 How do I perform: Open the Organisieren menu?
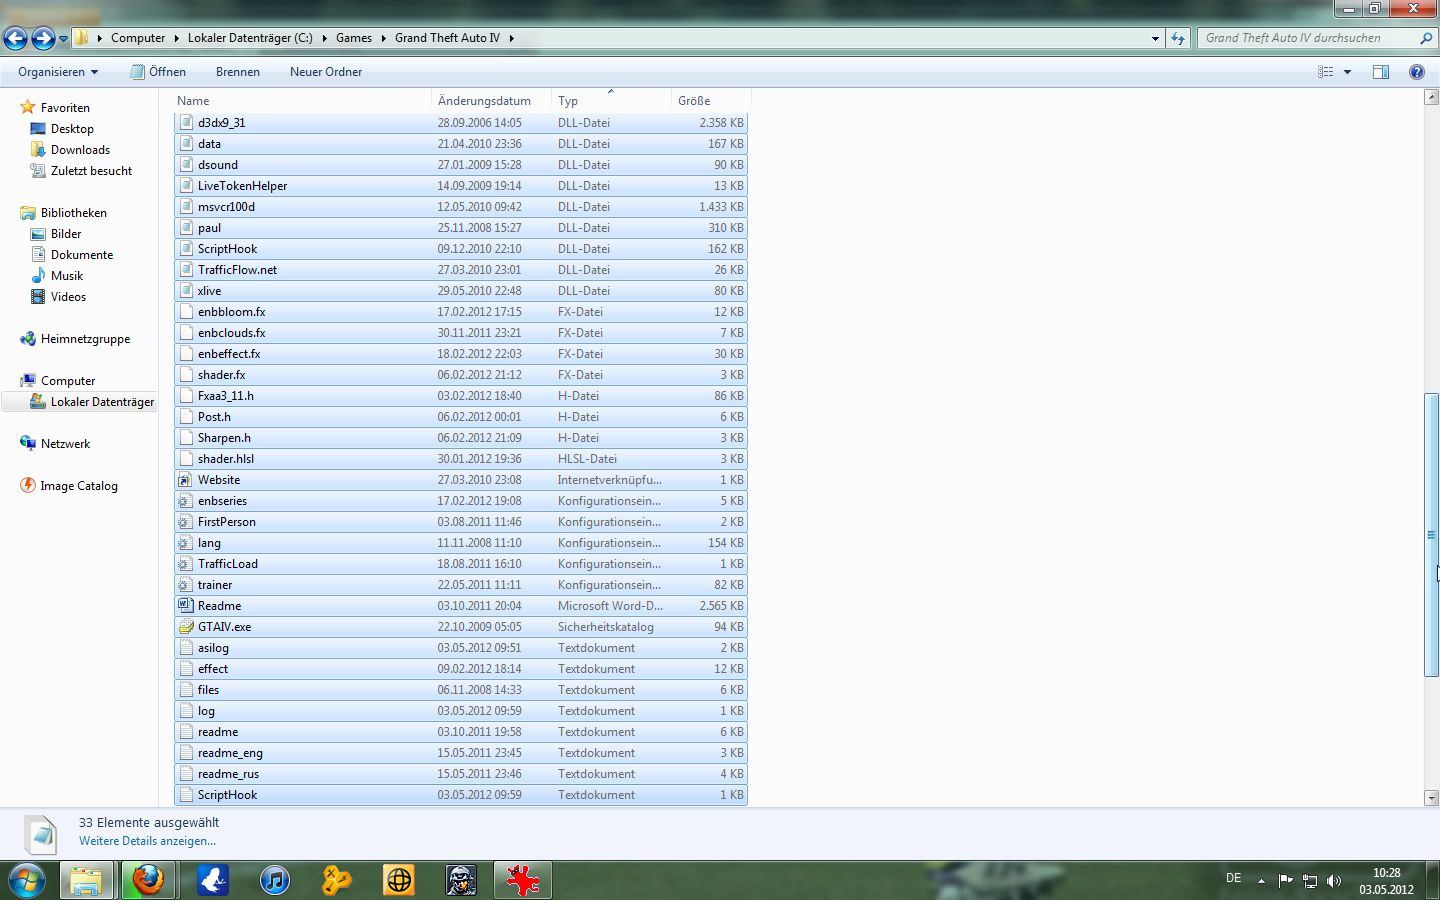pyautogui.click(x=58, y=72)
